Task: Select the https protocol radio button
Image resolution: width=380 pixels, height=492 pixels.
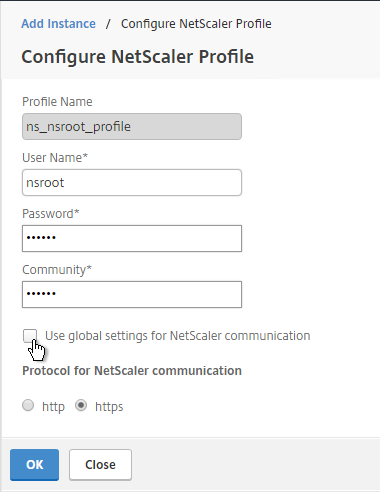Action: tap(81, 405)
